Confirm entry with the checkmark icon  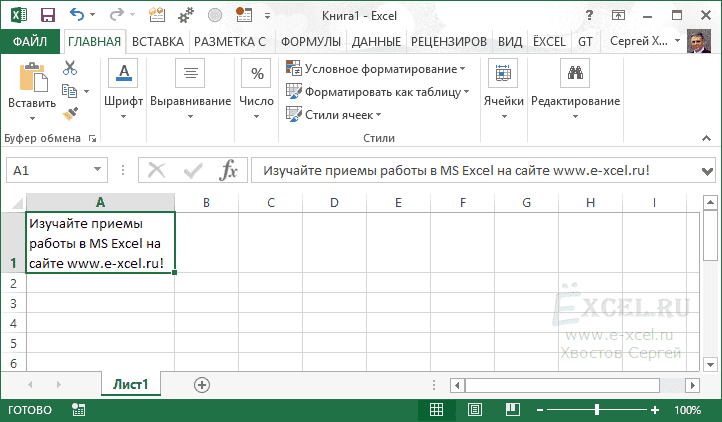click(192, 170)
